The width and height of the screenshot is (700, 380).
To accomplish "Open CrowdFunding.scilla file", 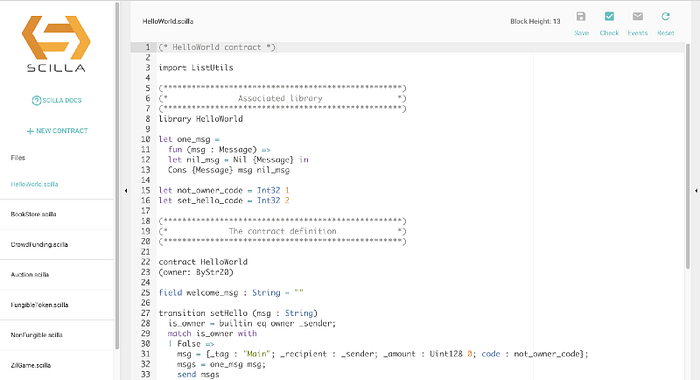I will click(x=39, y=244).
